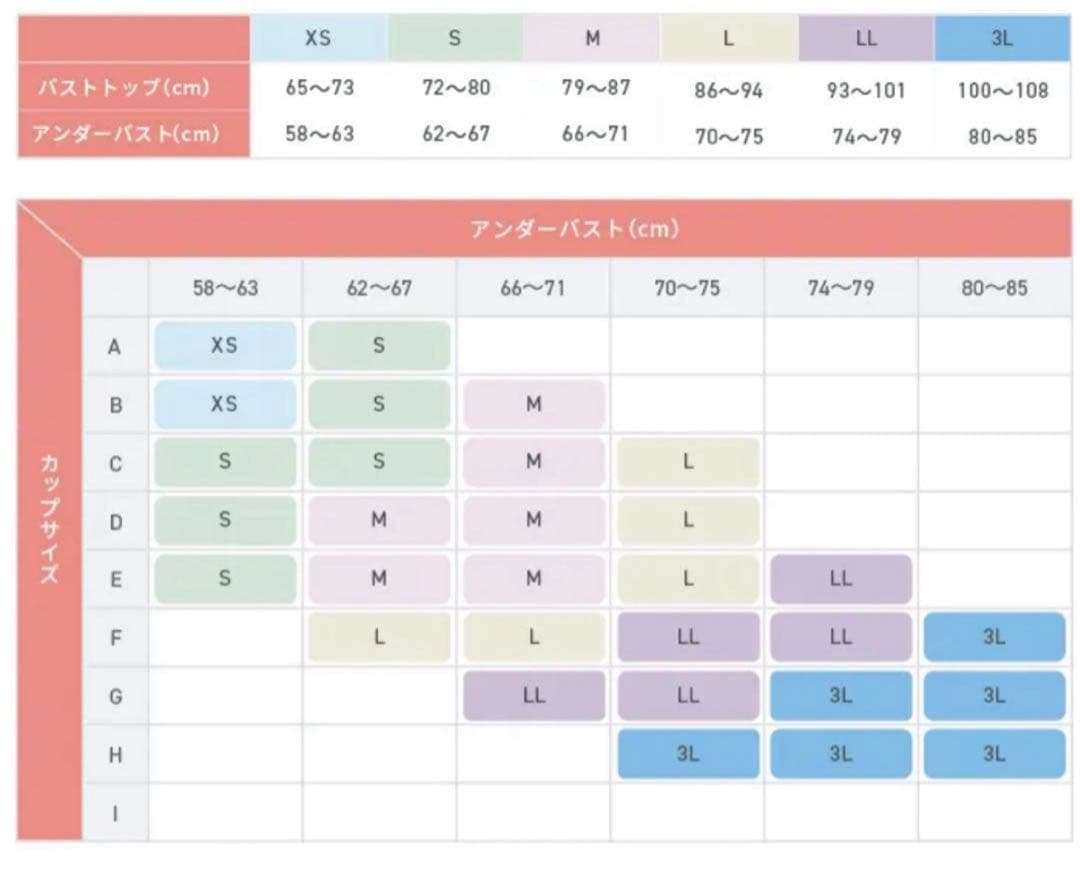Select the M header in top size table
The height and width of the screenshot is (888, 1080).
[593, 39]
